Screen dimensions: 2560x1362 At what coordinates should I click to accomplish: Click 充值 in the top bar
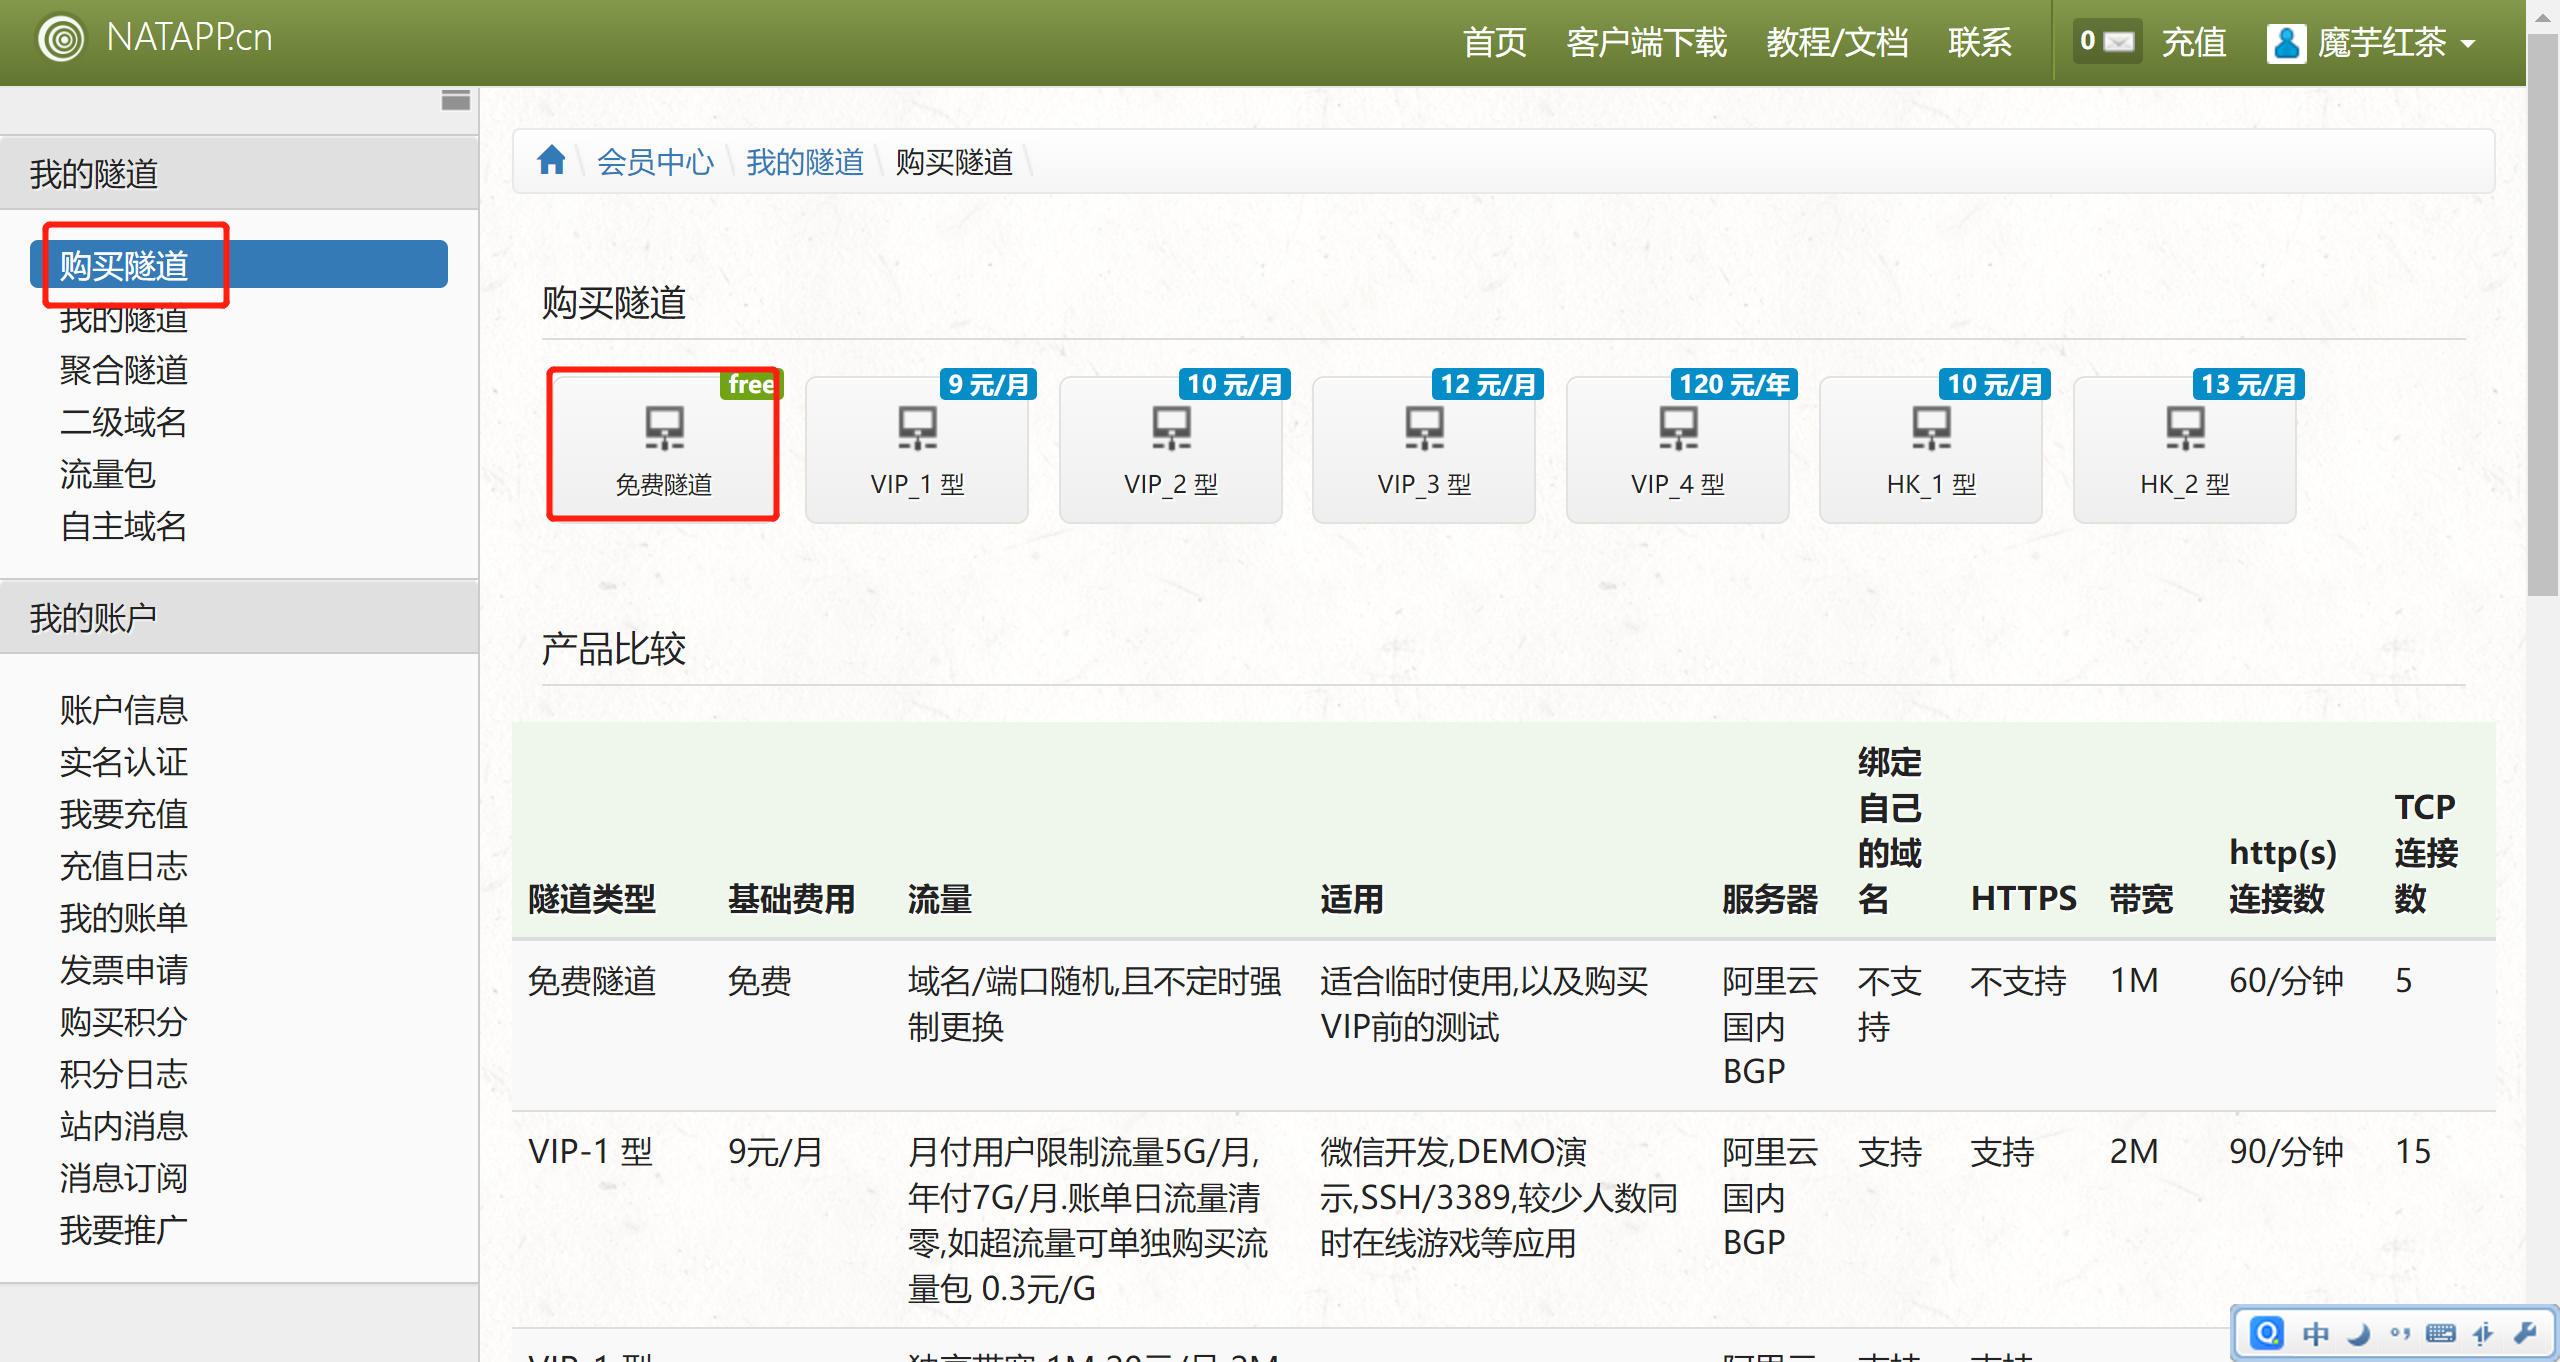coord(2194,43)
